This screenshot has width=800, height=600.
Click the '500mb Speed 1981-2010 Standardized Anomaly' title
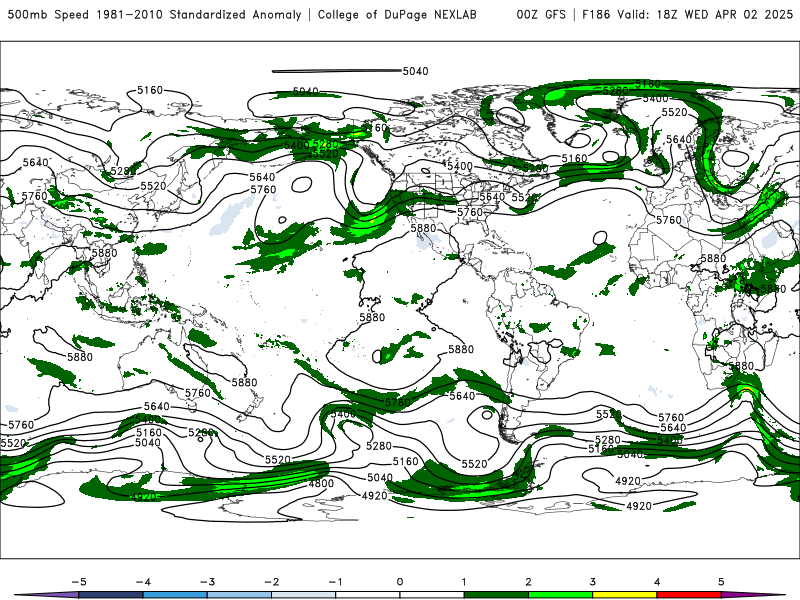(154, 14)
